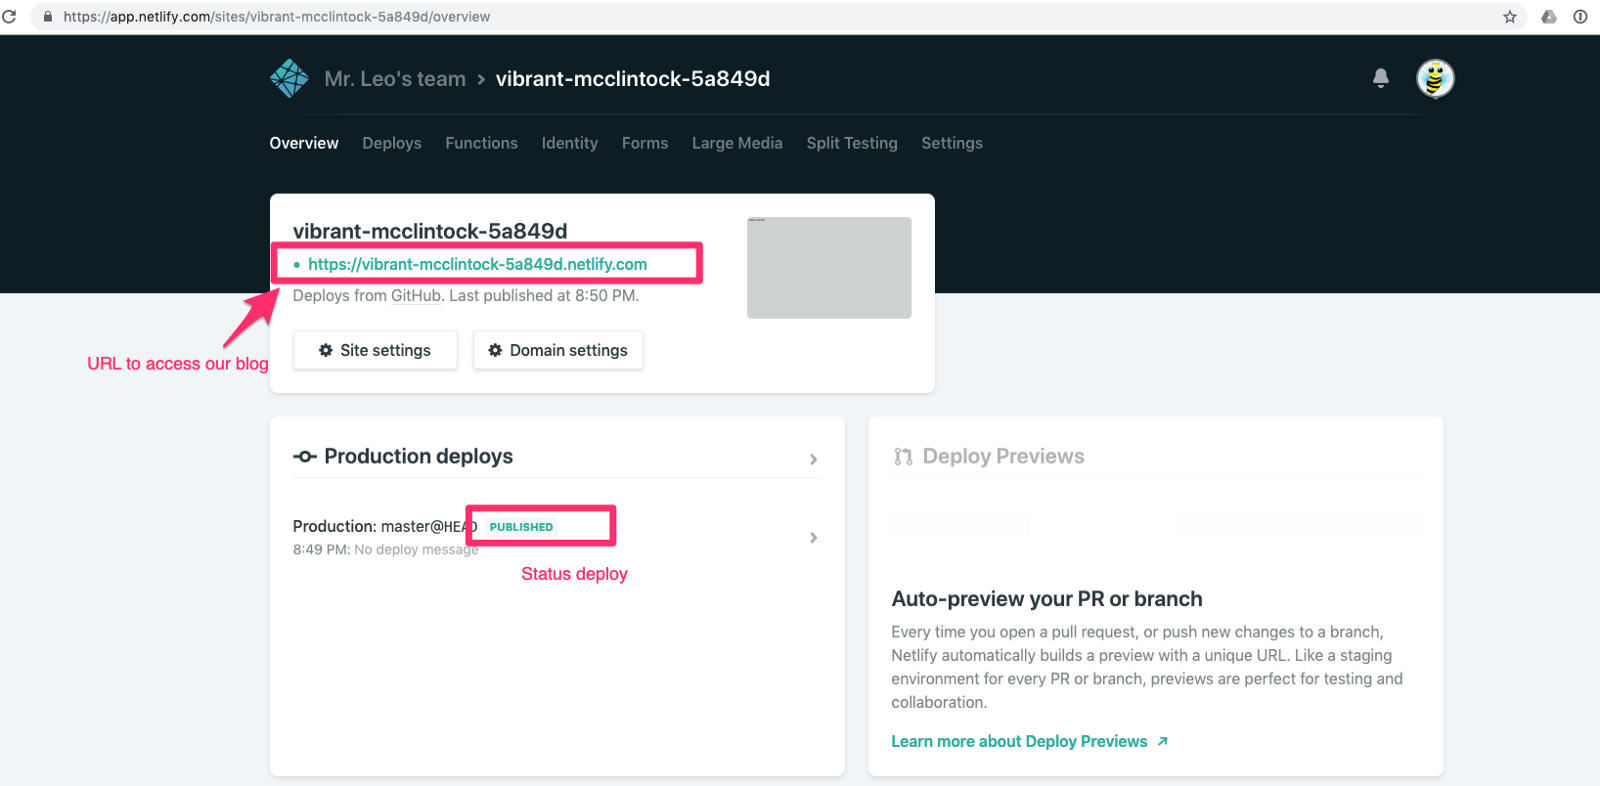Screen dimensions: 1600x786
Task: Click the circled info extension icon
Action: 1580,17
